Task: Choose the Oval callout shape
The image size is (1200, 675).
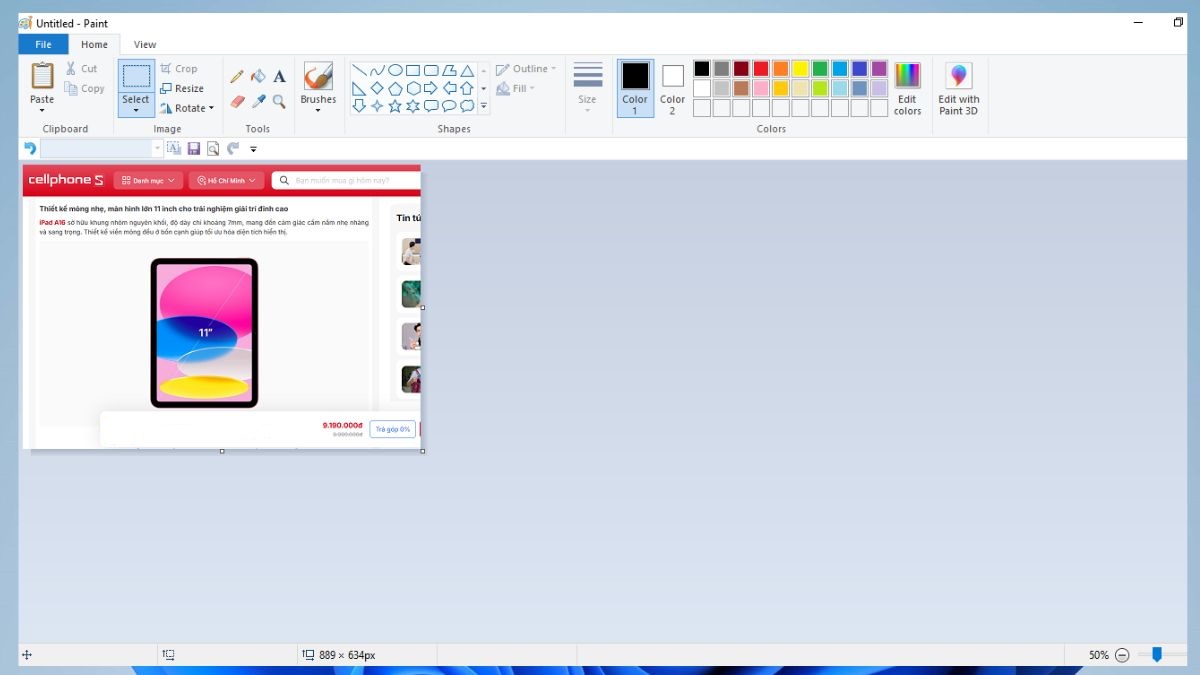Action: pos(449,106)
